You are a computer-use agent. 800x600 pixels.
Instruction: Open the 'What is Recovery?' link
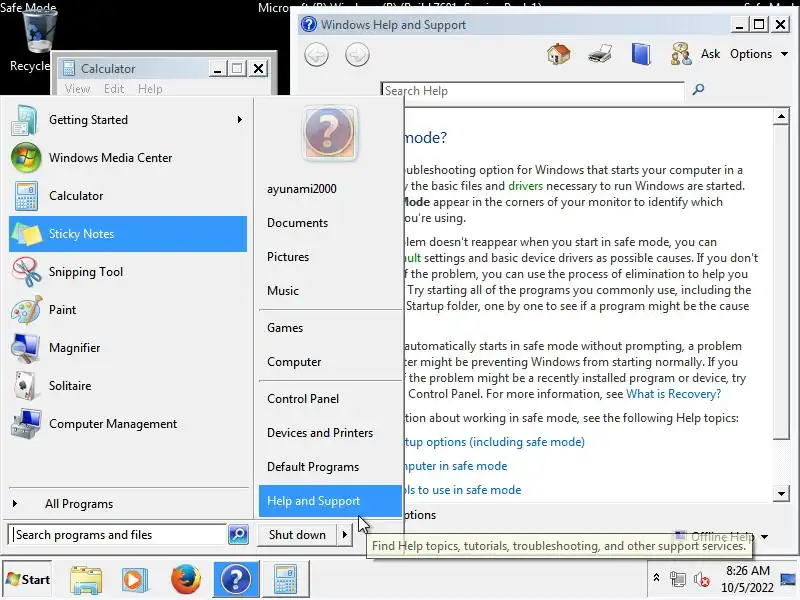[x=673, y=394]
